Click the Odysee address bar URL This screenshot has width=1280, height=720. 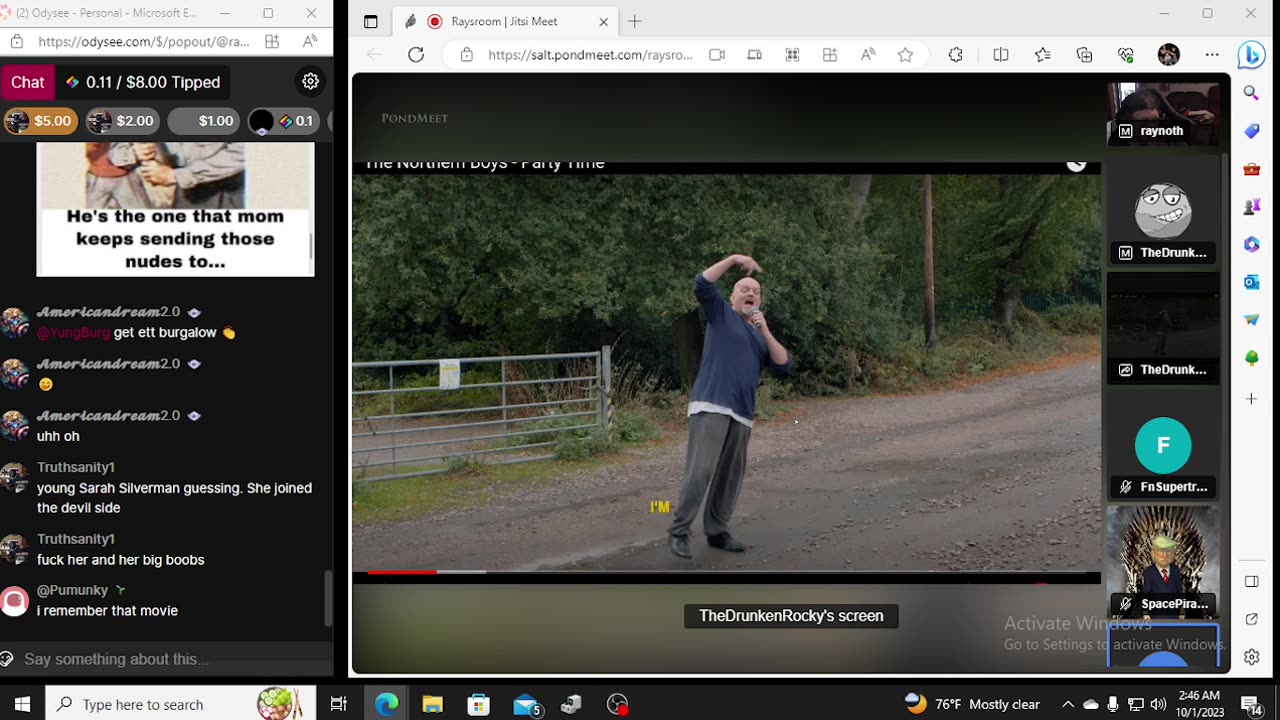tap(144, 41)
